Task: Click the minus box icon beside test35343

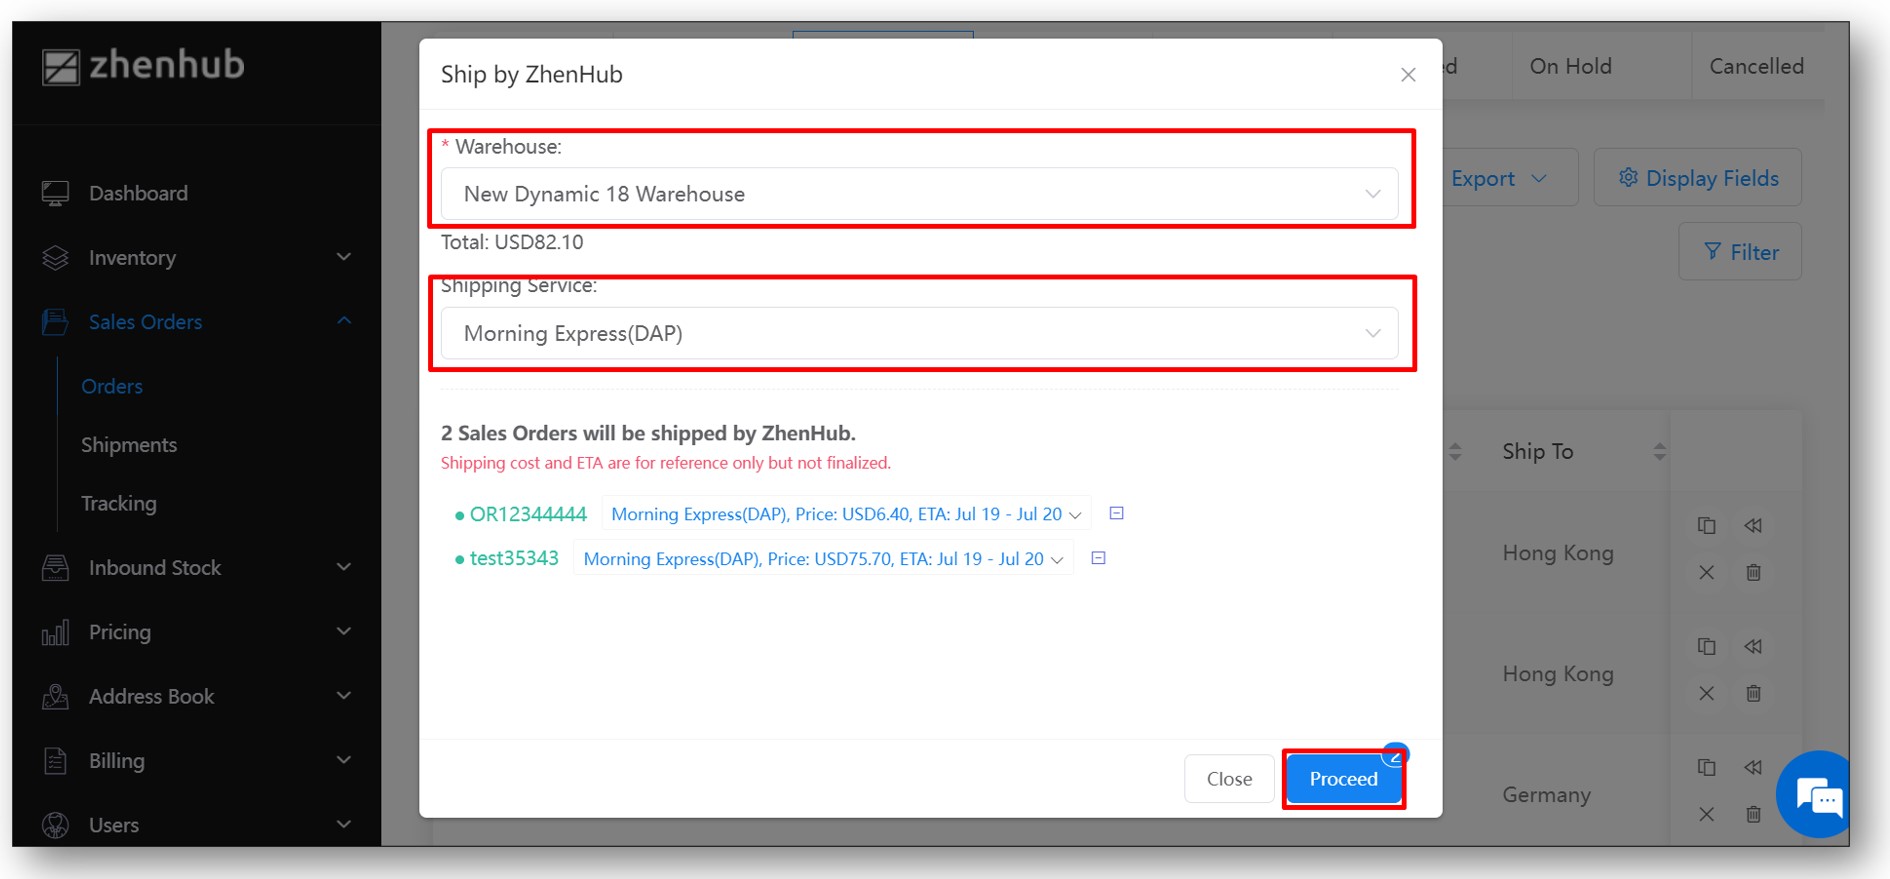Action: point(1098,558)
